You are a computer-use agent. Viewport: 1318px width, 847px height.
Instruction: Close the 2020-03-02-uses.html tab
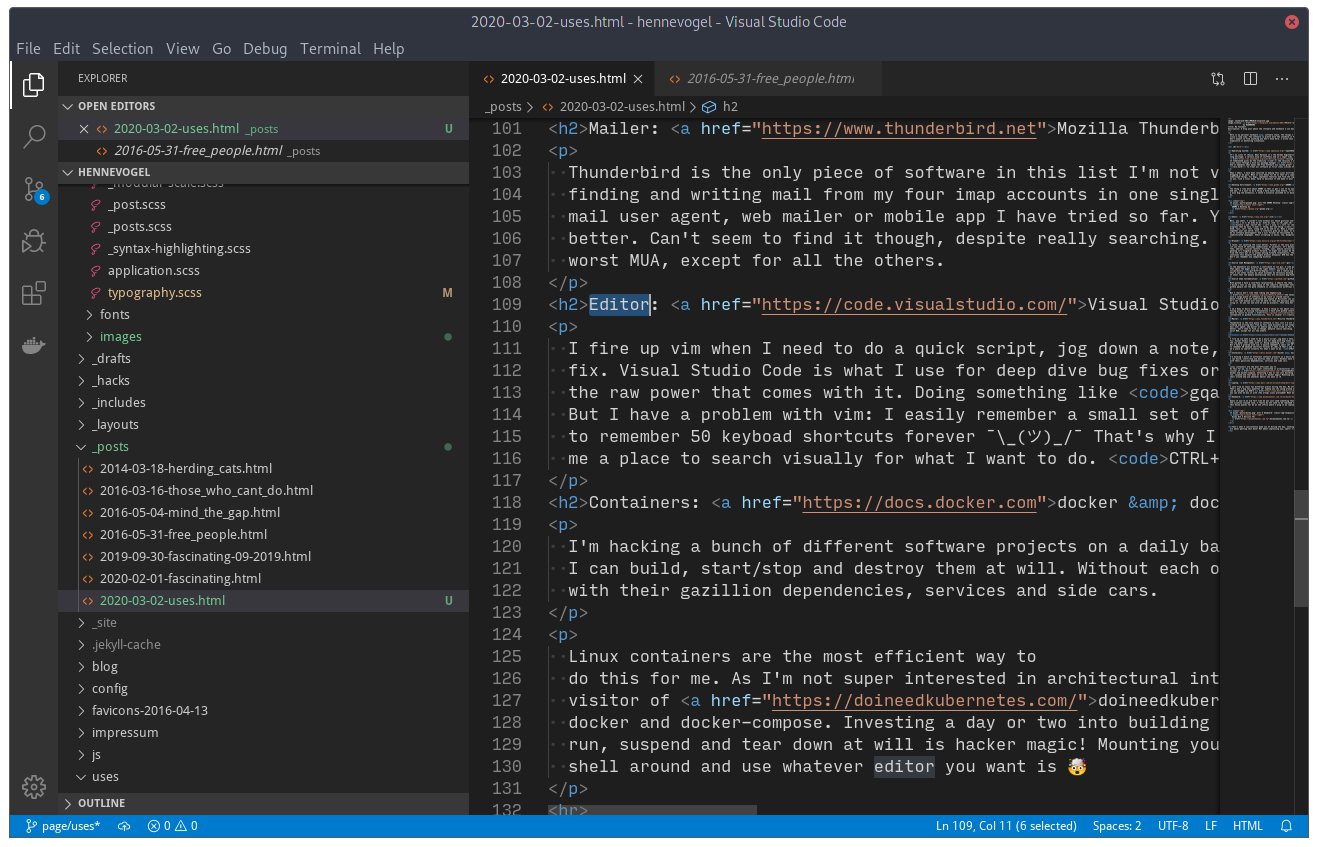638,79
